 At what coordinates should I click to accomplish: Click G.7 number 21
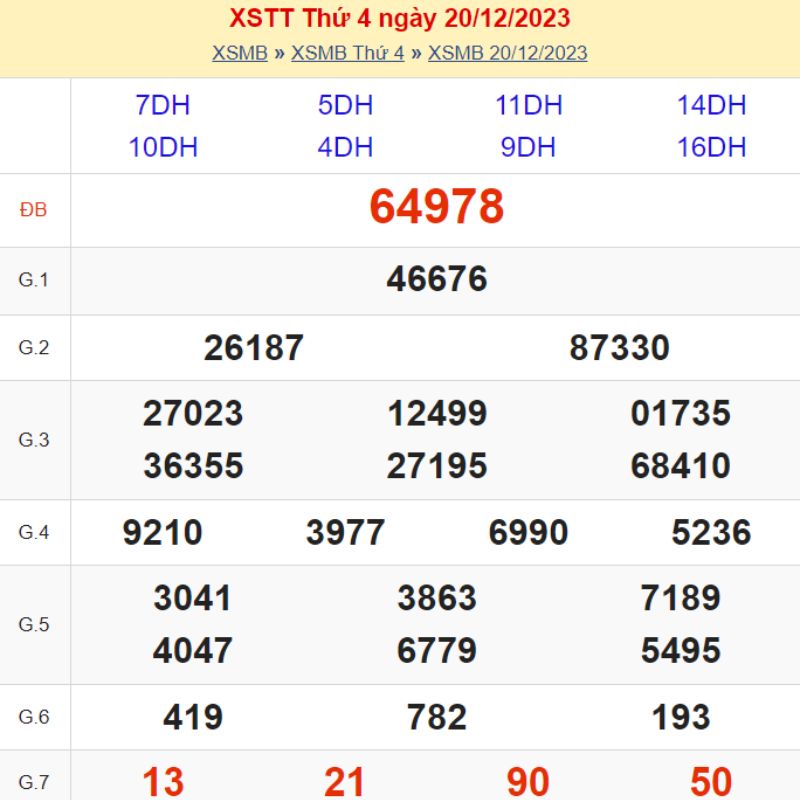(x=344, y=782)
